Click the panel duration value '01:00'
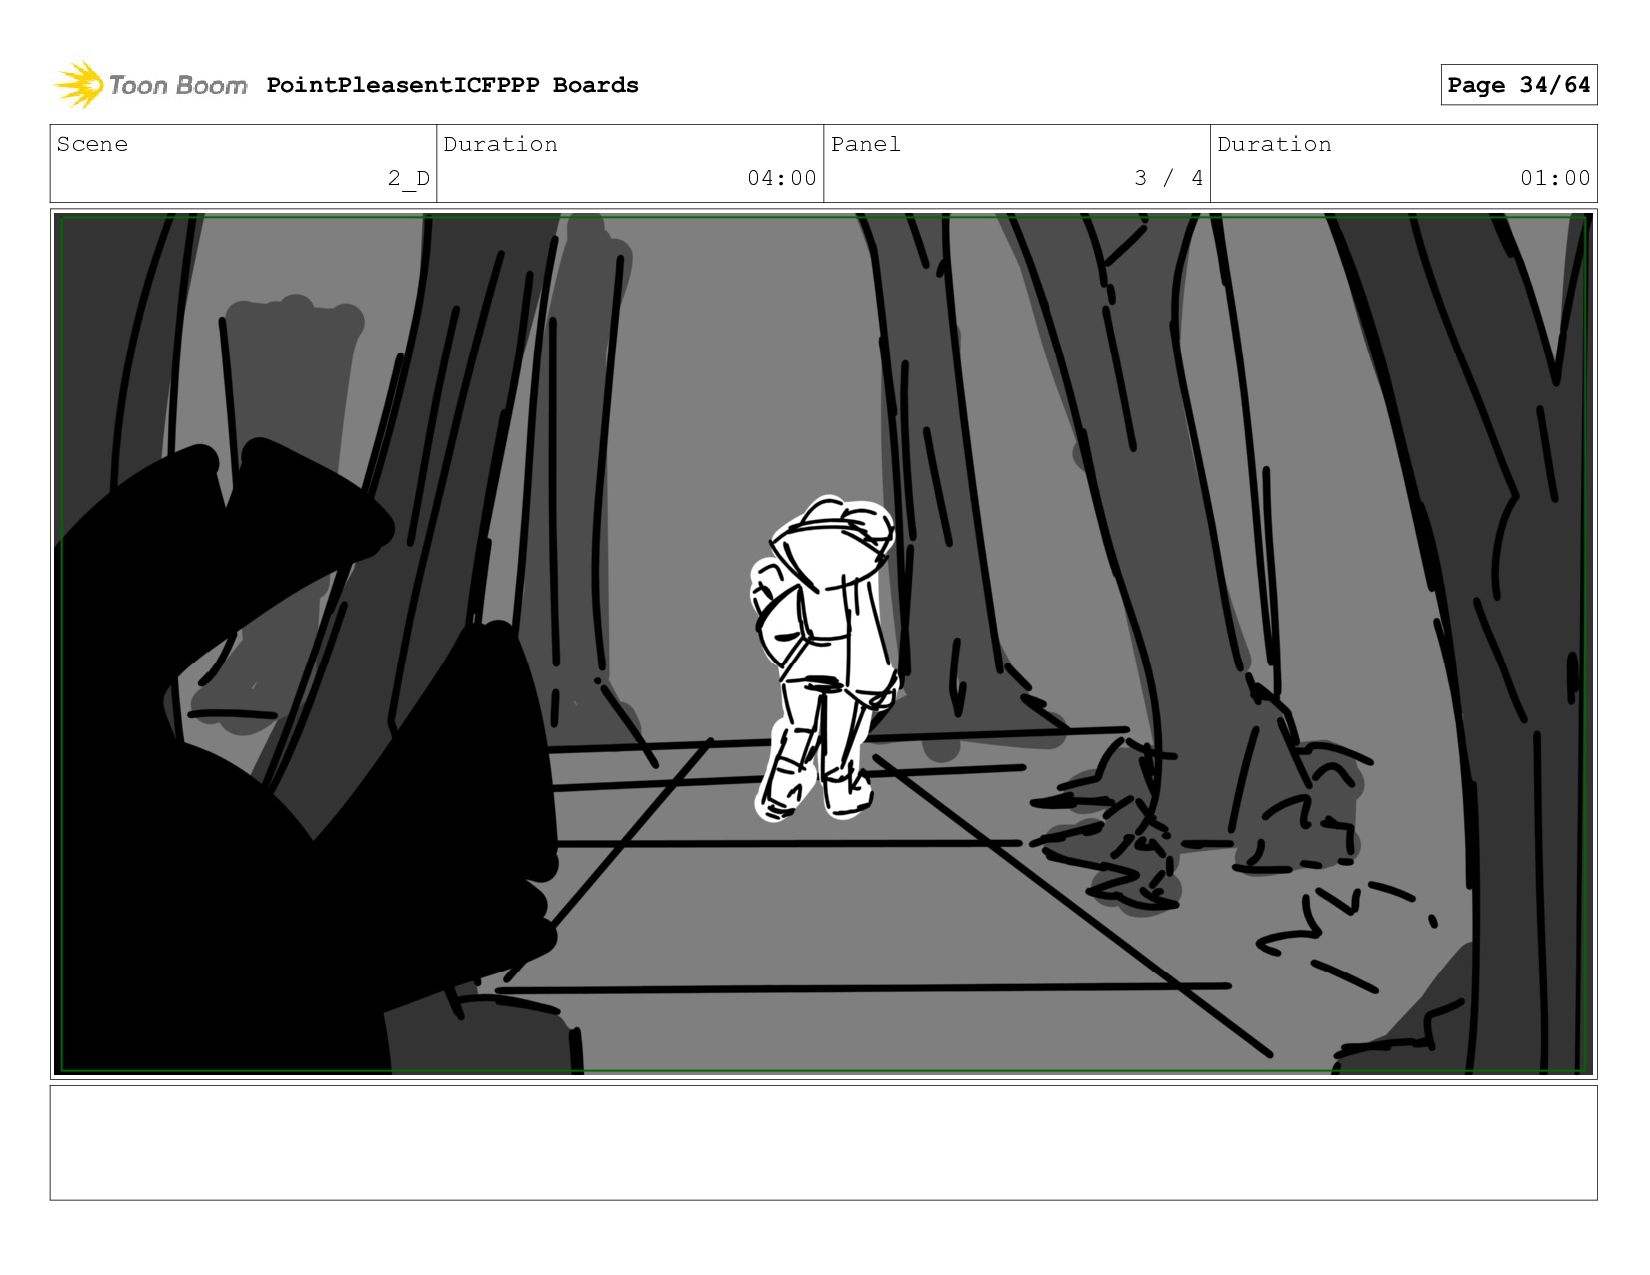 click(x=1555, y=178)
